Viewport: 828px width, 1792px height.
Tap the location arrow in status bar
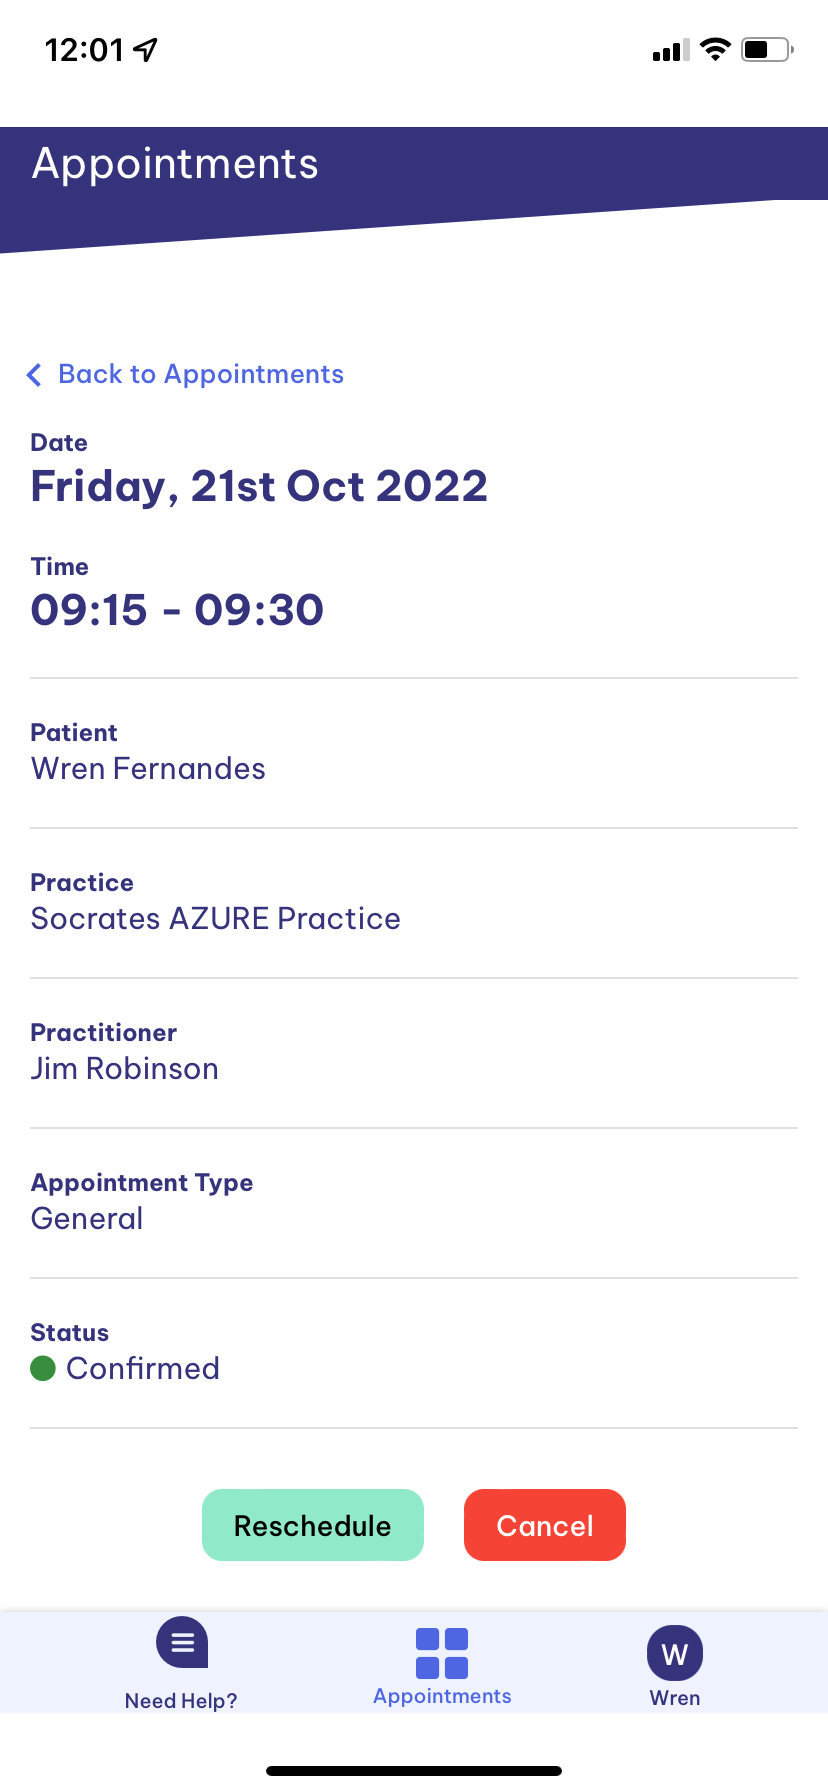(x=146, y=49)
